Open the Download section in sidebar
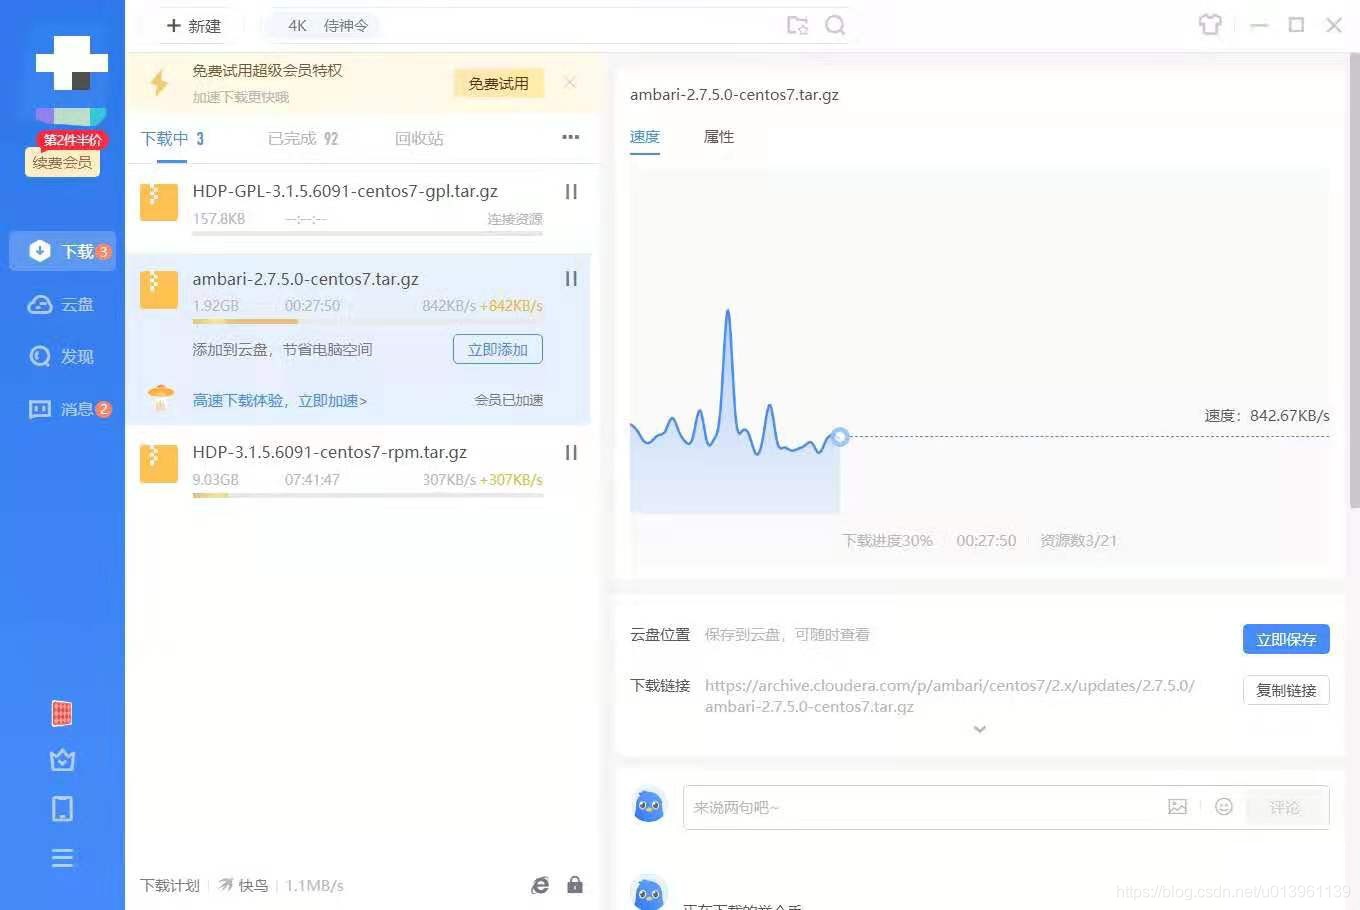Screen dimensions: 1360x910 [x=62, y=251]
